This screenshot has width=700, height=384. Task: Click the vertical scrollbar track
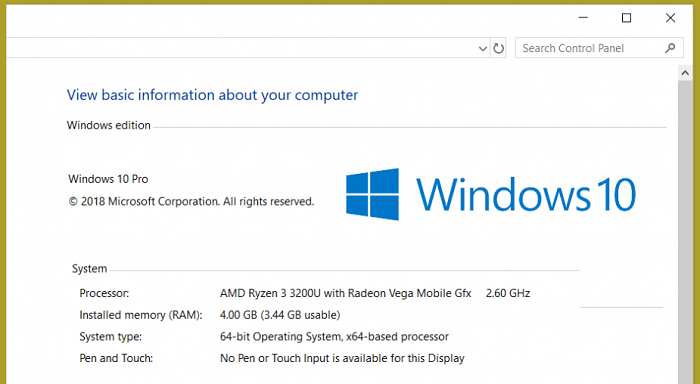(x=685, y=232)
